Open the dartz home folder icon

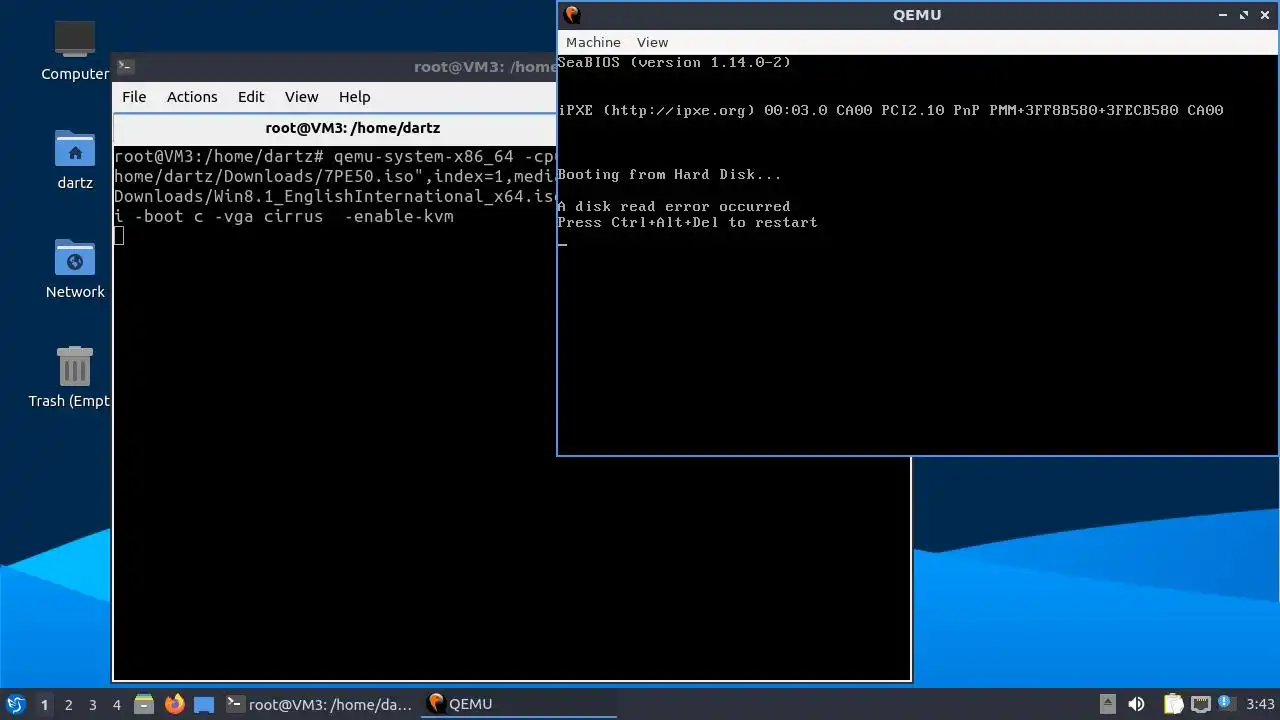click(75, 159)
